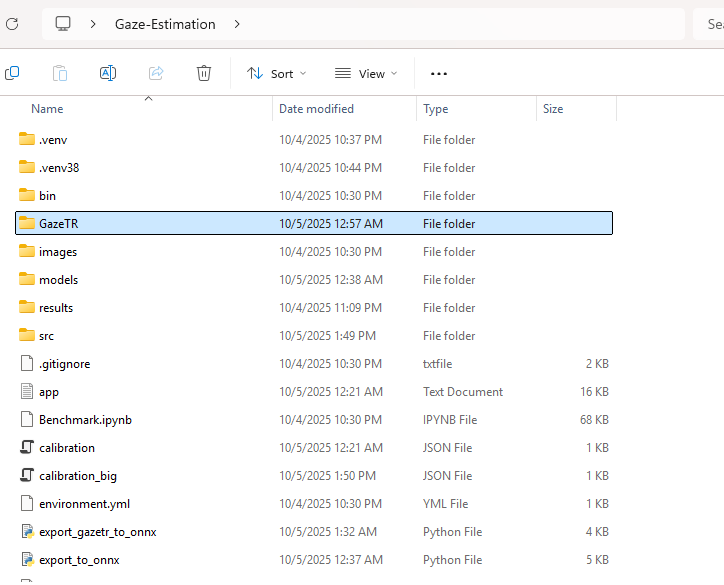Viewport: 724px width, 585px height.
Task: Click the .venv folder icon
Action: coord(27,139)
